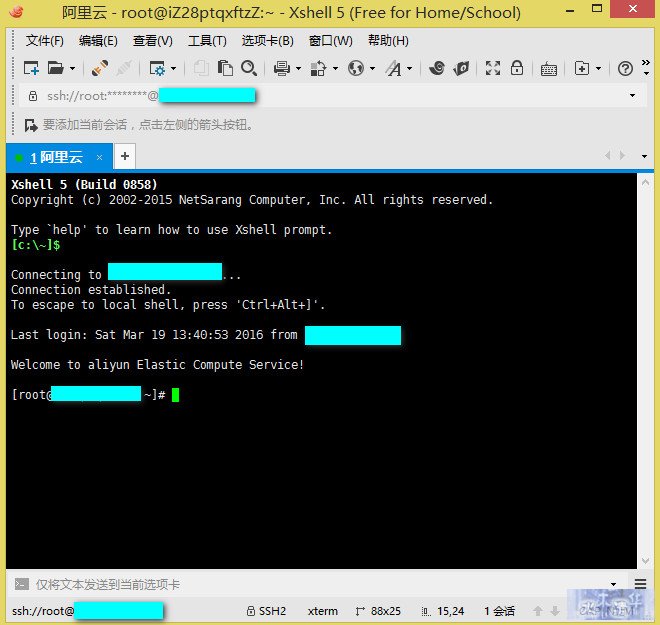Open the 查看(V) menu
The height and width of the screenshot is (625, 660).
tap(153, 41)
